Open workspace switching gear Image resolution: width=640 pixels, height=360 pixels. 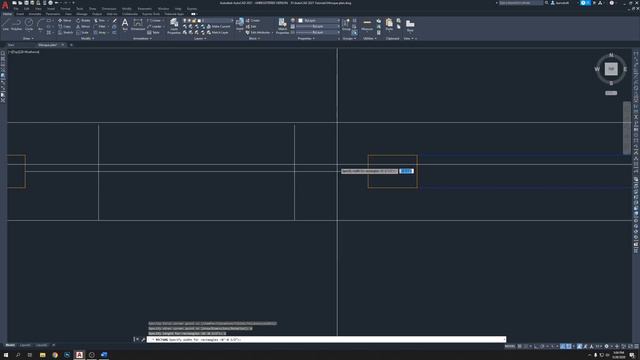[x=606, y=347]
